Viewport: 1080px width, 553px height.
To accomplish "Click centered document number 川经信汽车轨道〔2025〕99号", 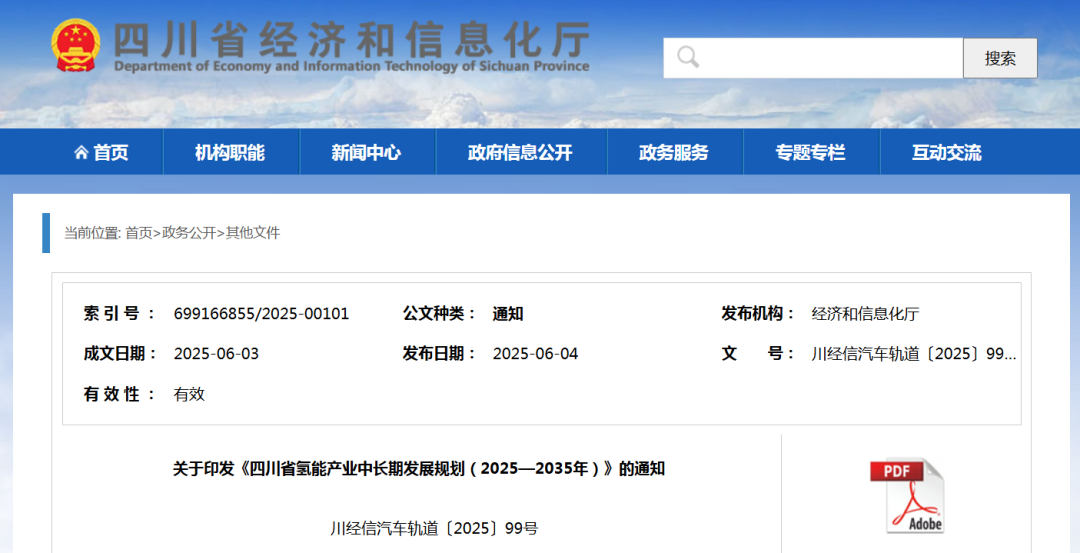I will pyautogui.click(x=434, y=528).
